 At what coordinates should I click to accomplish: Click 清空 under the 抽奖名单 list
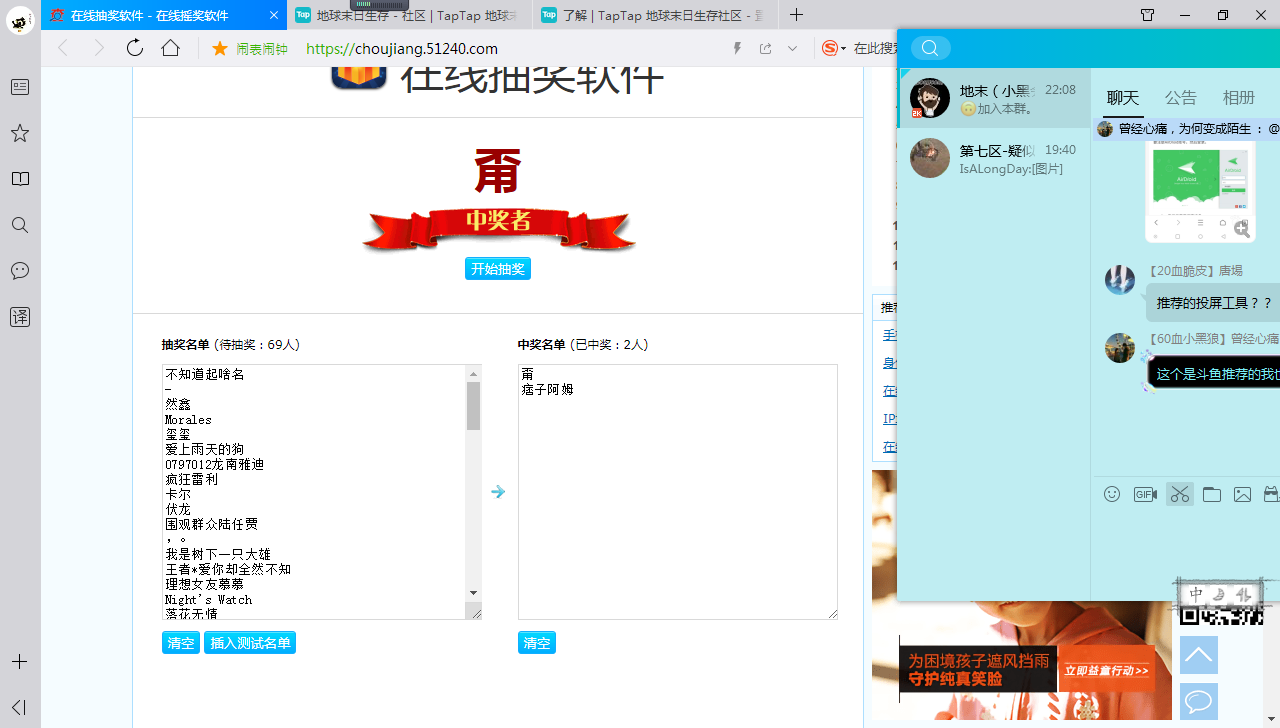click(x=181, y=643)
